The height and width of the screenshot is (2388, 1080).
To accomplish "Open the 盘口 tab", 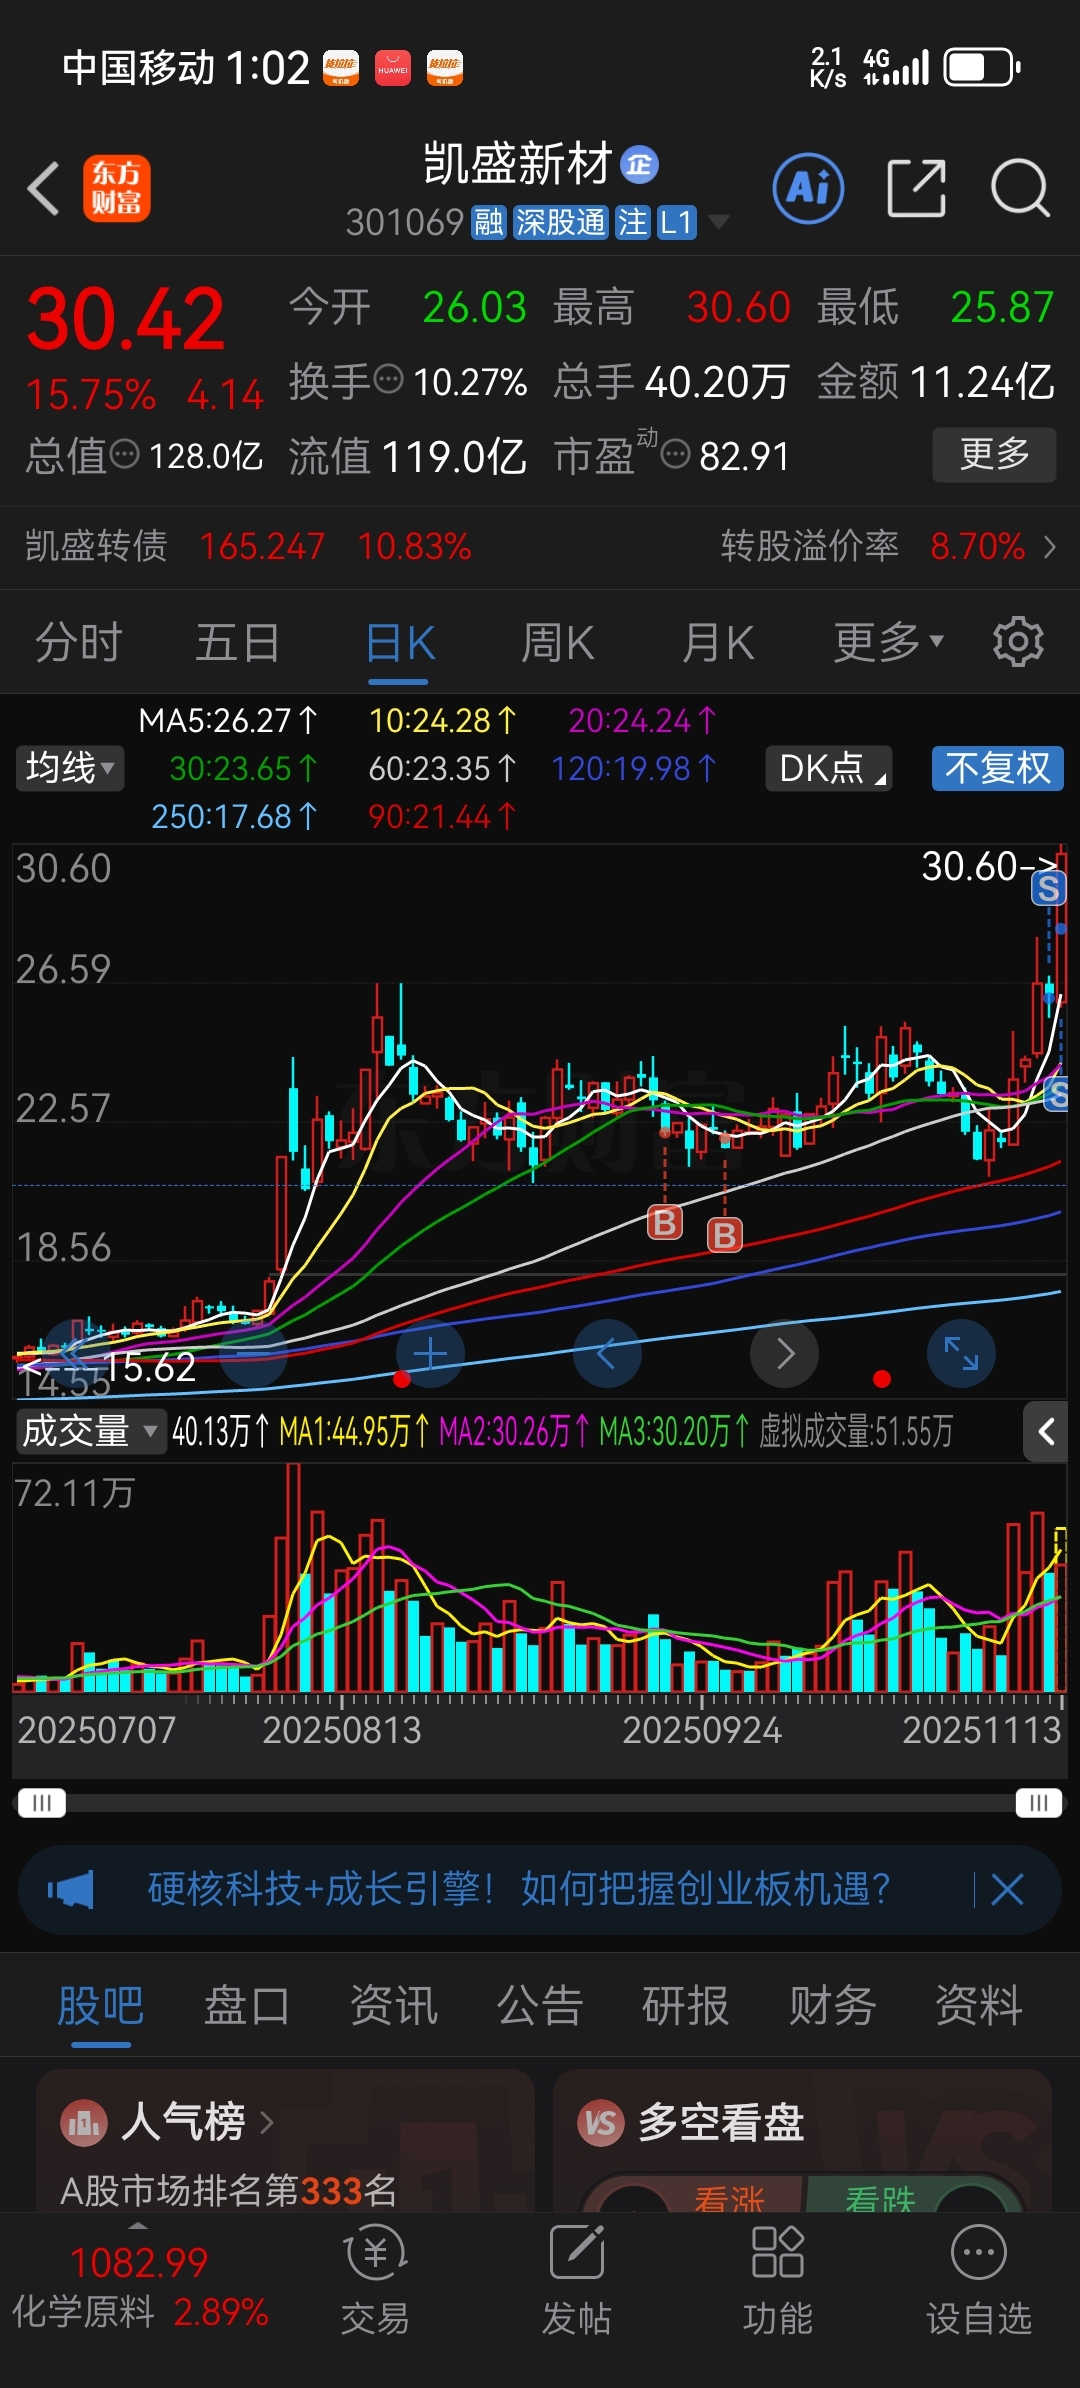I will click(x=247, y=2006).
